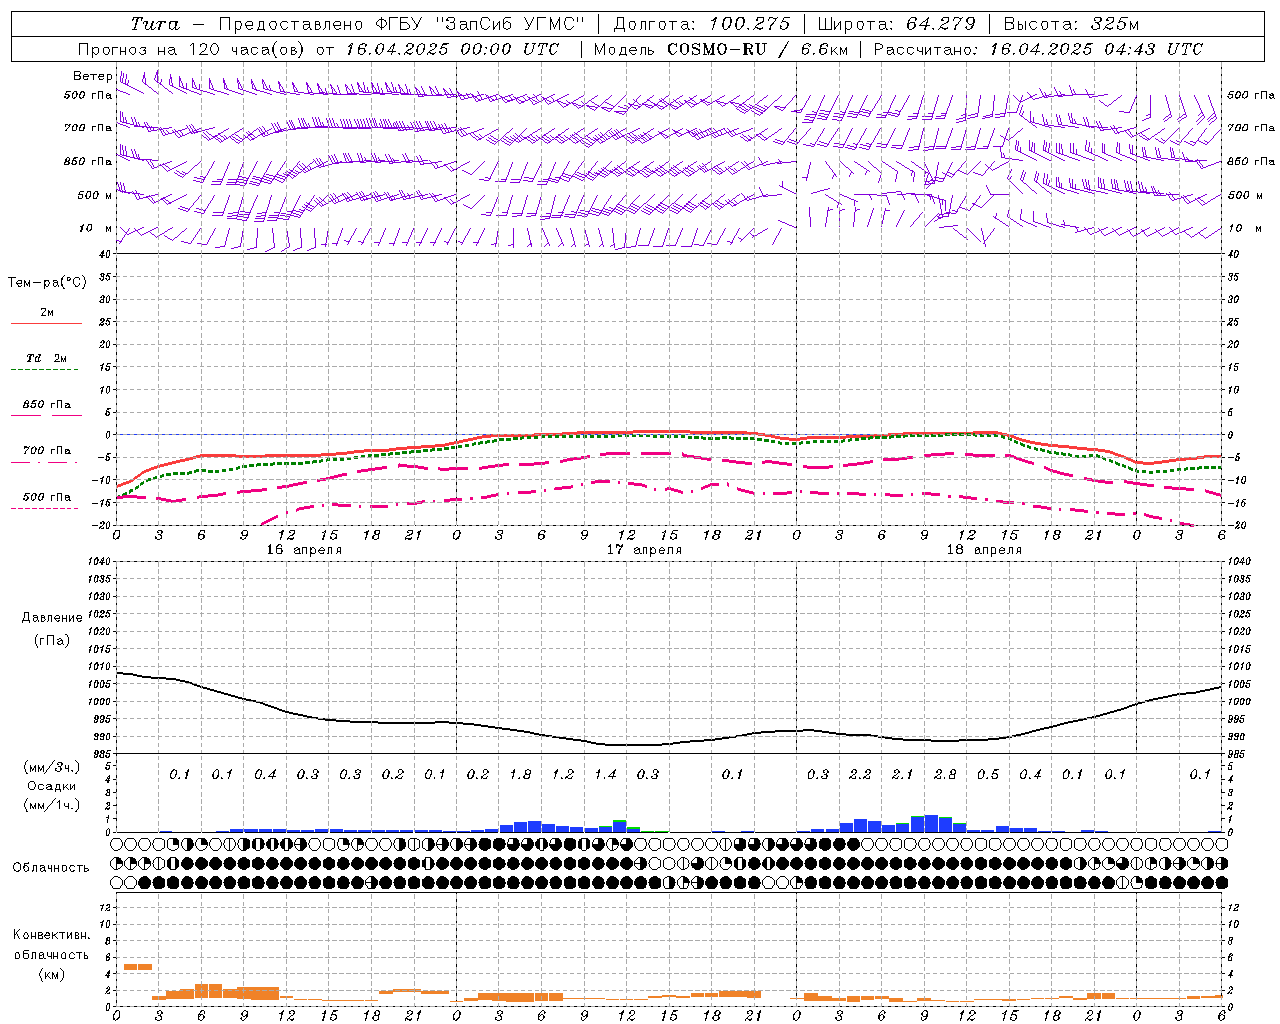Click the "500 гПа" temperature legend entry
The width and height of the screenshot is (1280, 1024).
46,497
